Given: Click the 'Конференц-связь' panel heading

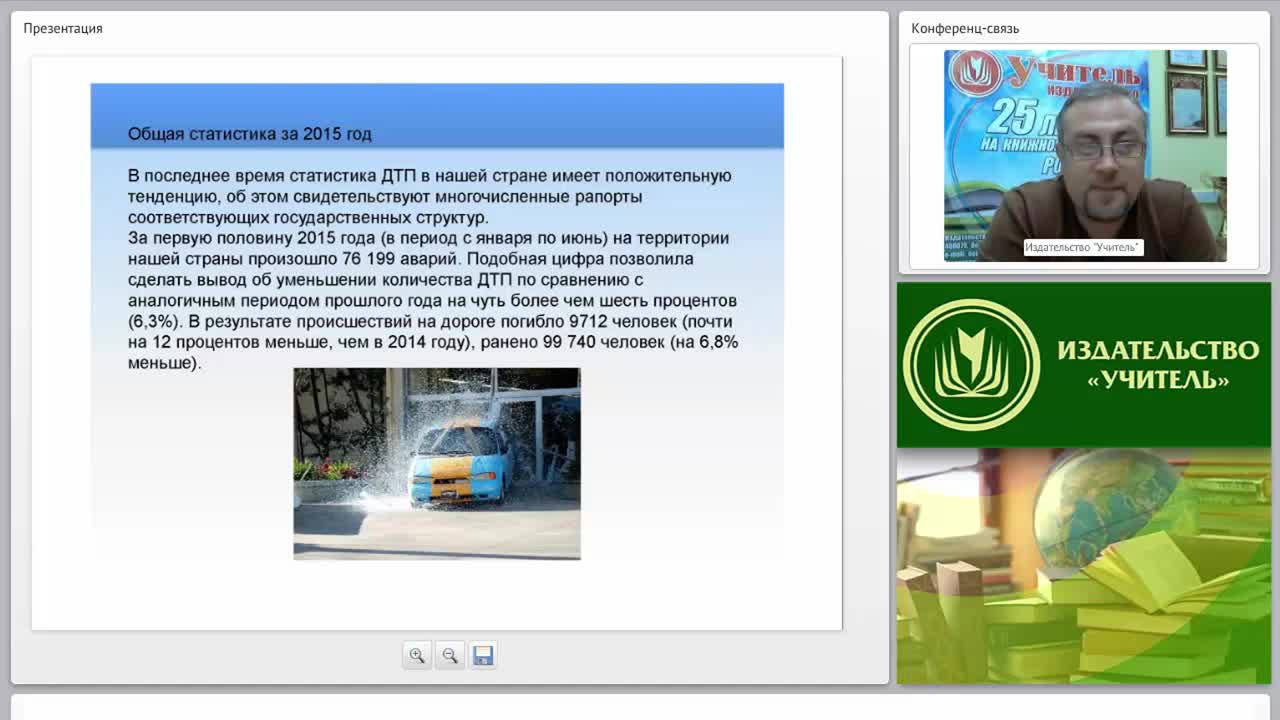Looking at the screenshot, I should 965,28.
